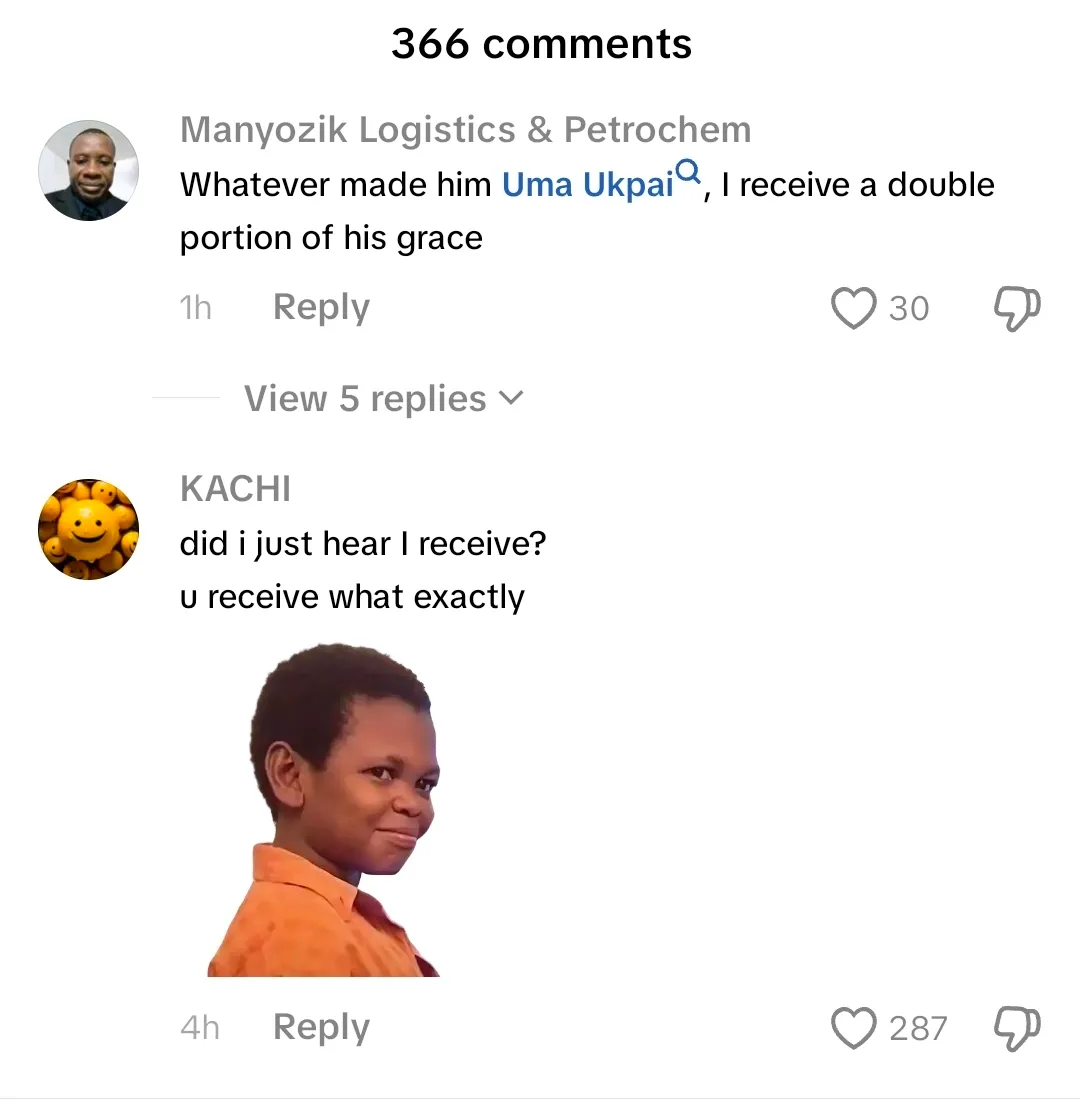Click the 30 likes count
This screenshot has width=1080, height=1113.
coord(909,309)
